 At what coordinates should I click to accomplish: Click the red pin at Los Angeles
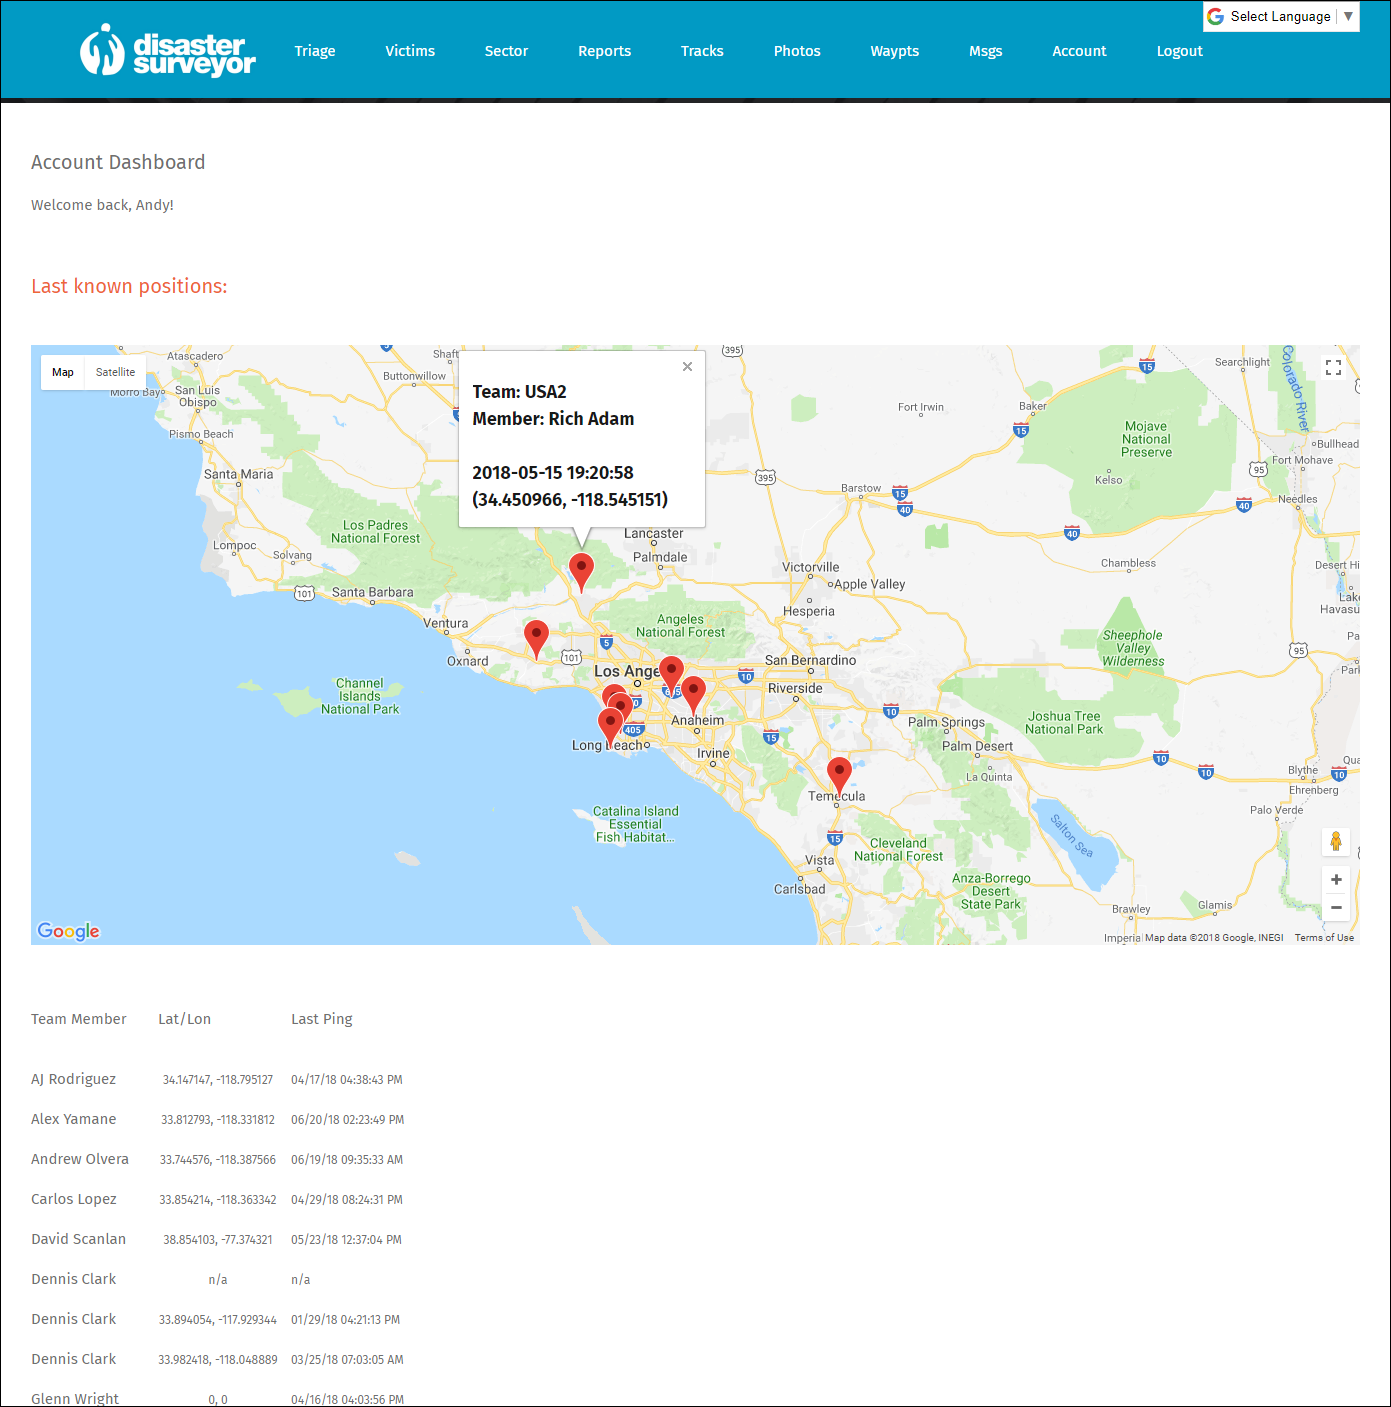(x=672, y=674)
